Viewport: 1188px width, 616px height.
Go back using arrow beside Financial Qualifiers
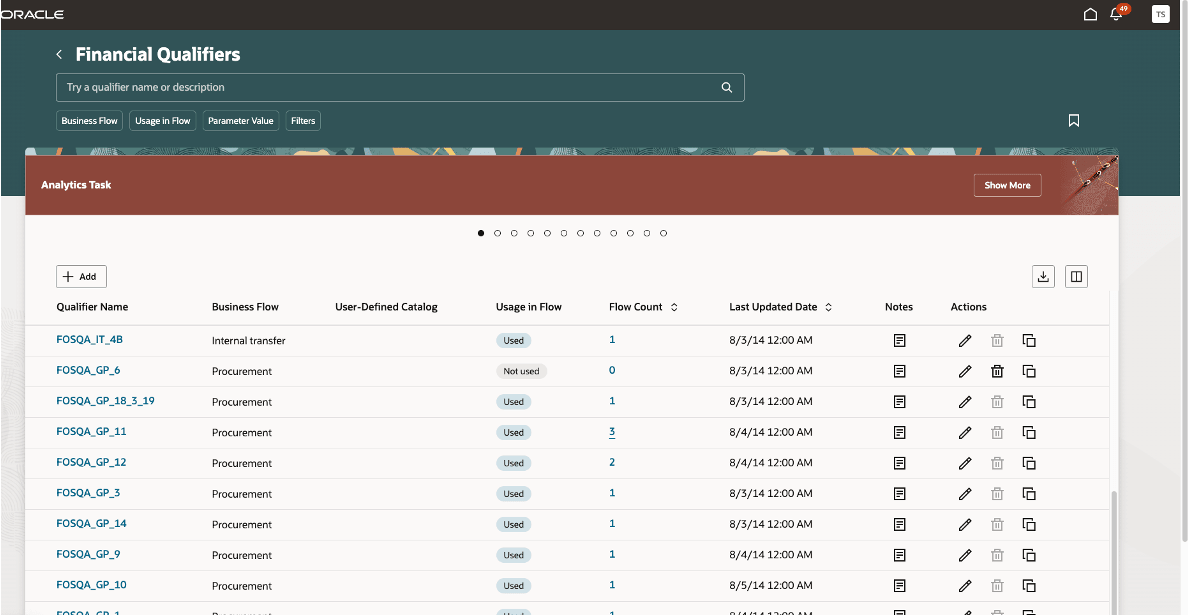coord(59,55)
